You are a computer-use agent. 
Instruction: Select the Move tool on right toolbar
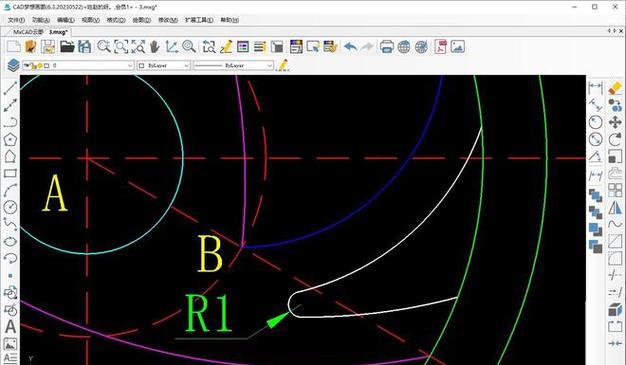(x=615, y=122)
